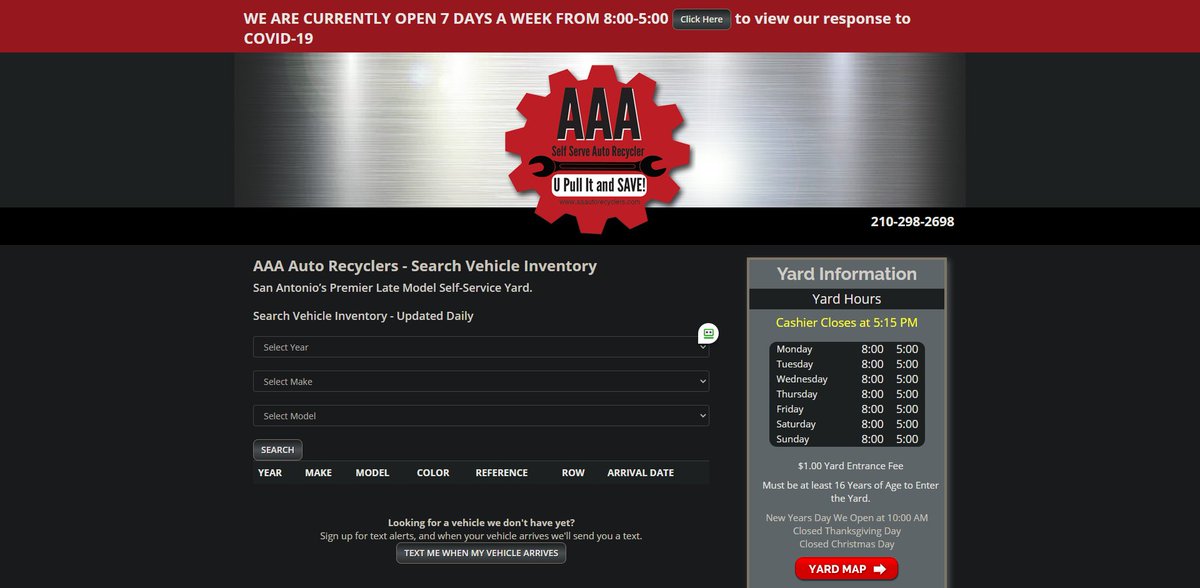Click the 'Yard Hours' label

pos(846,299)
